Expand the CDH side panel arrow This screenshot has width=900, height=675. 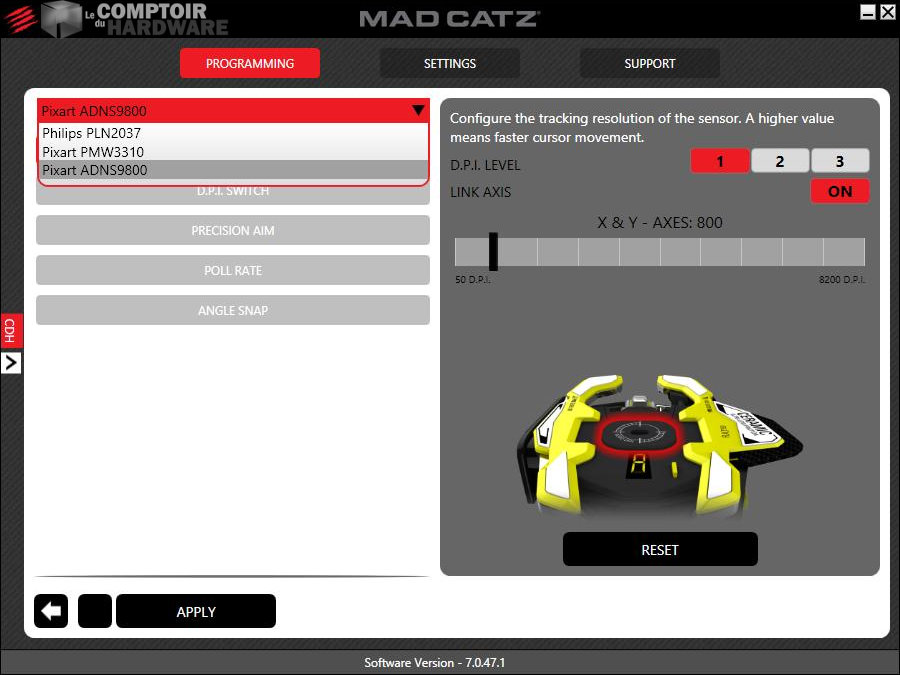[11, 363]
